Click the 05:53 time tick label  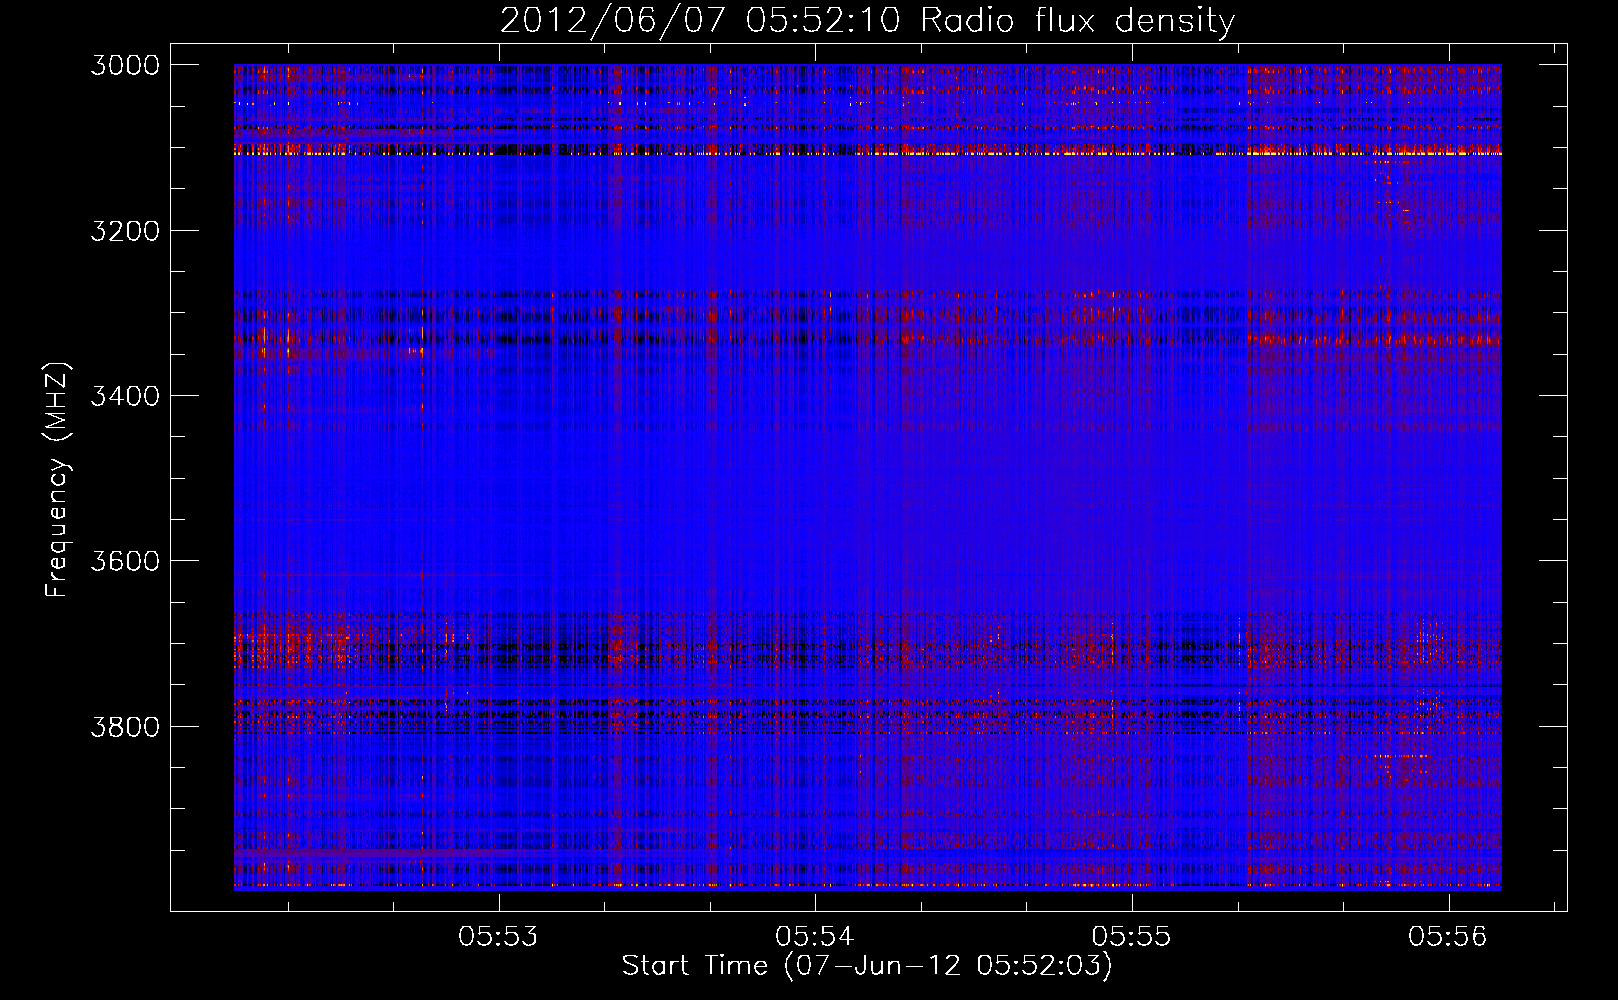point(498,937)
